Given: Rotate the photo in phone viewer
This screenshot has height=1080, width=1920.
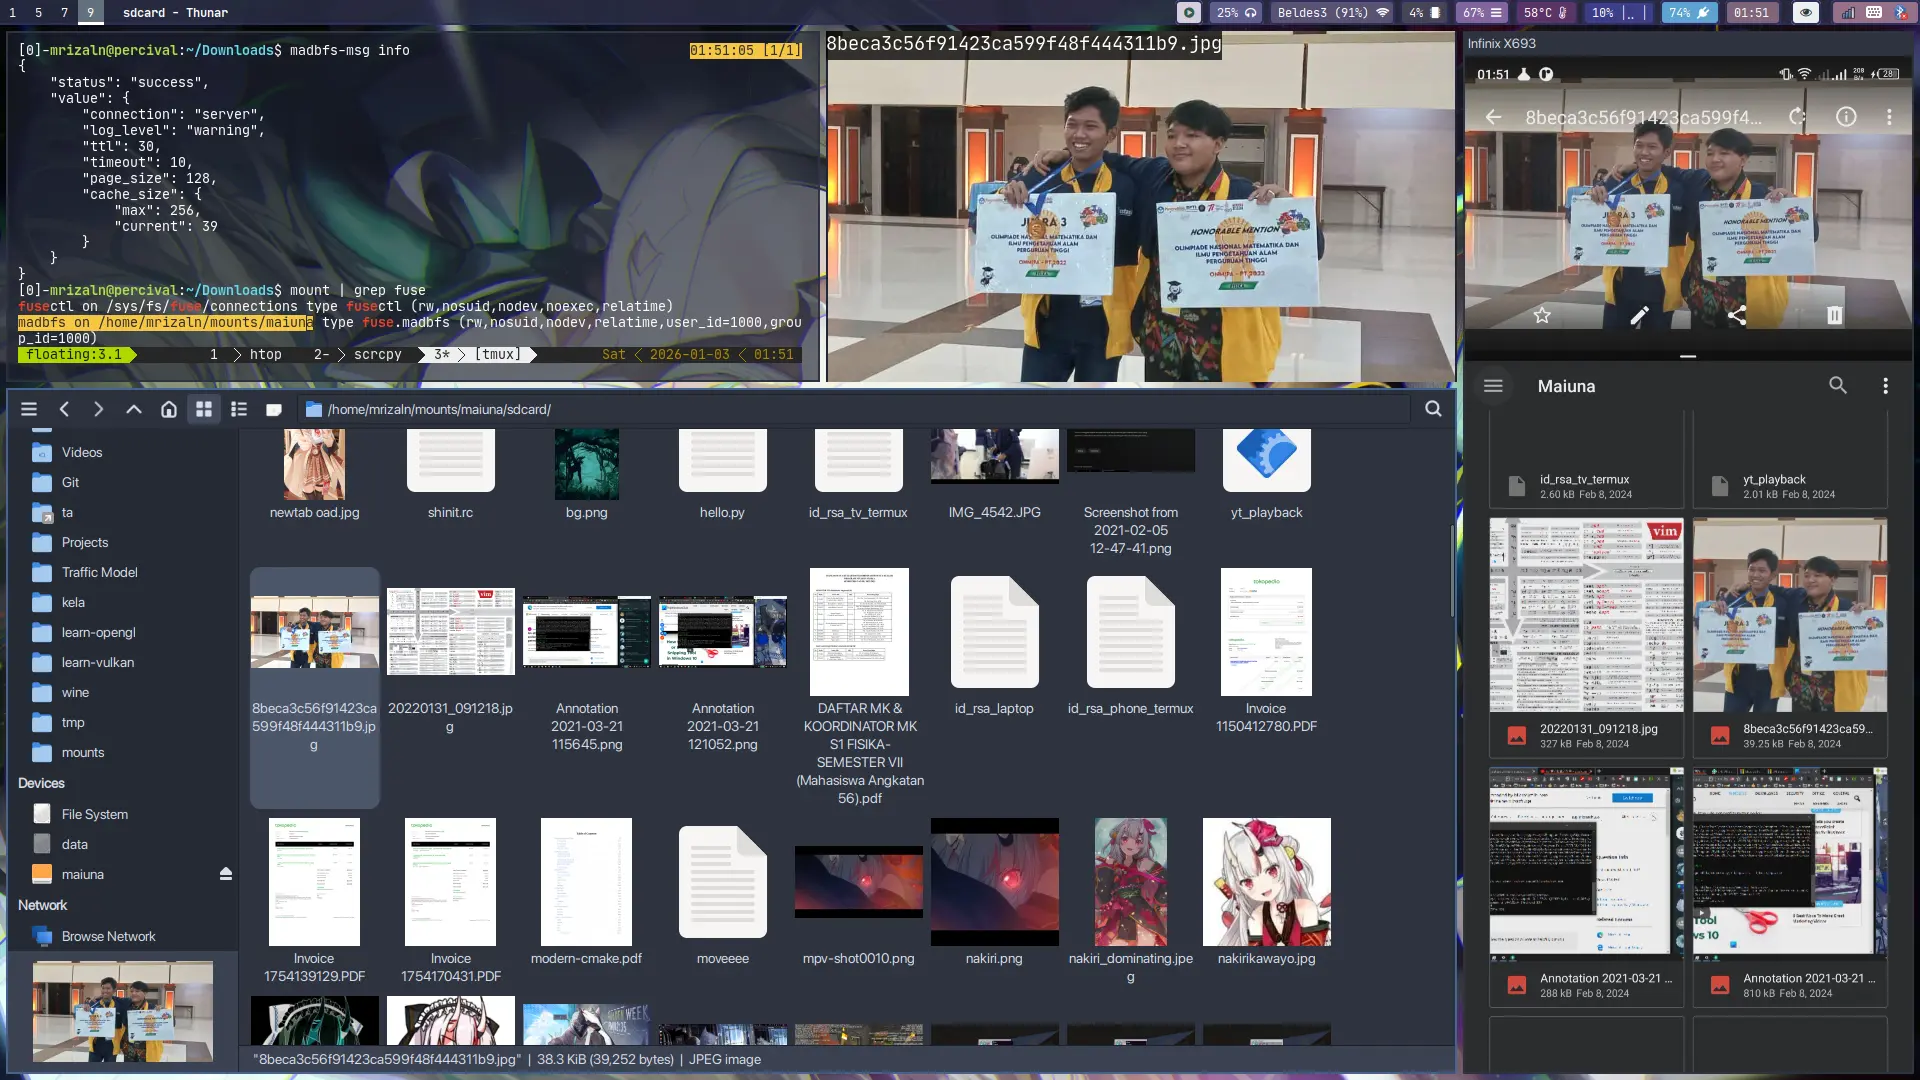Looking at the screenshot, I should (1797, 117).
